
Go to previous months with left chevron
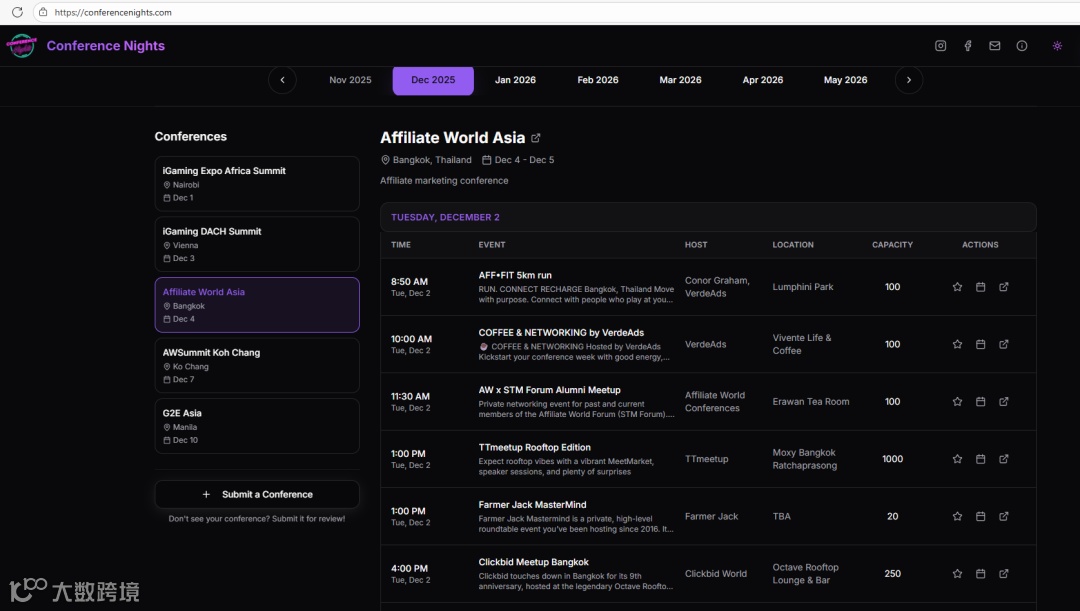point(282,80)
